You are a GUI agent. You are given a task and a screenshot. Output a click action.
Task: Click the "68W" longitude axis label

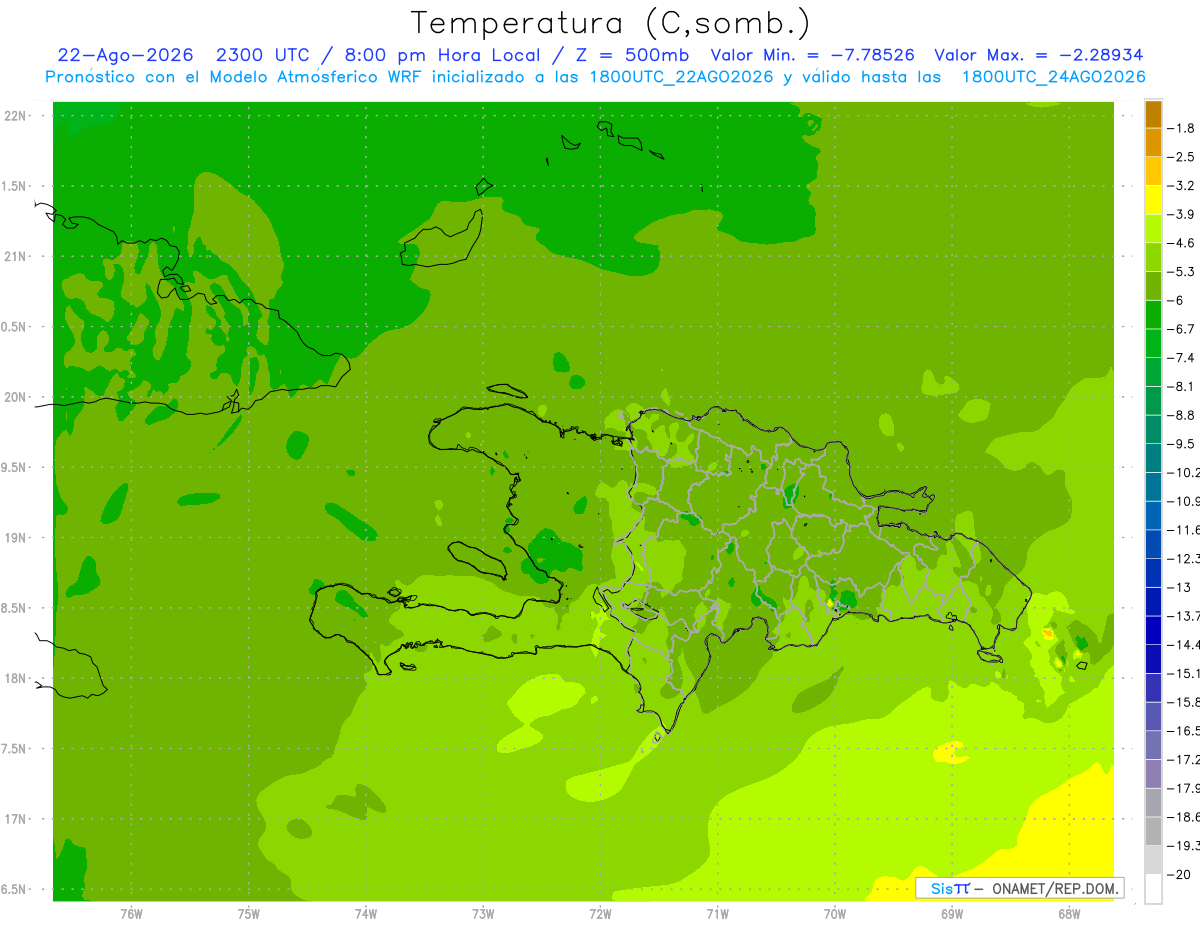pyautogui.click(x=1069, y=913)
